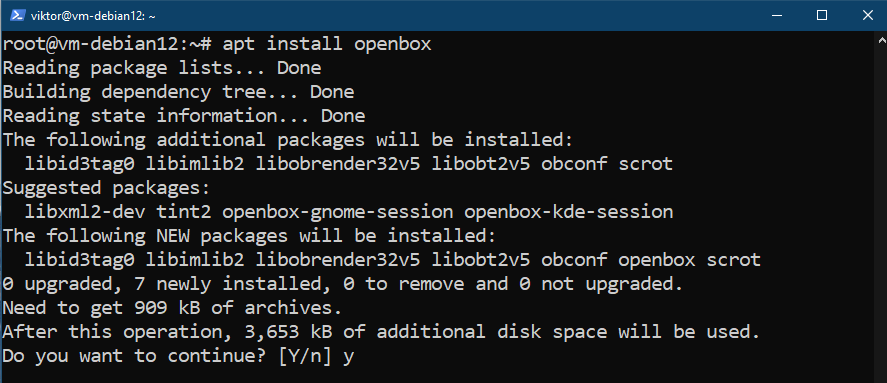
Task: Click the 'Need to get 909 kB' line
Action: [173, 308]
